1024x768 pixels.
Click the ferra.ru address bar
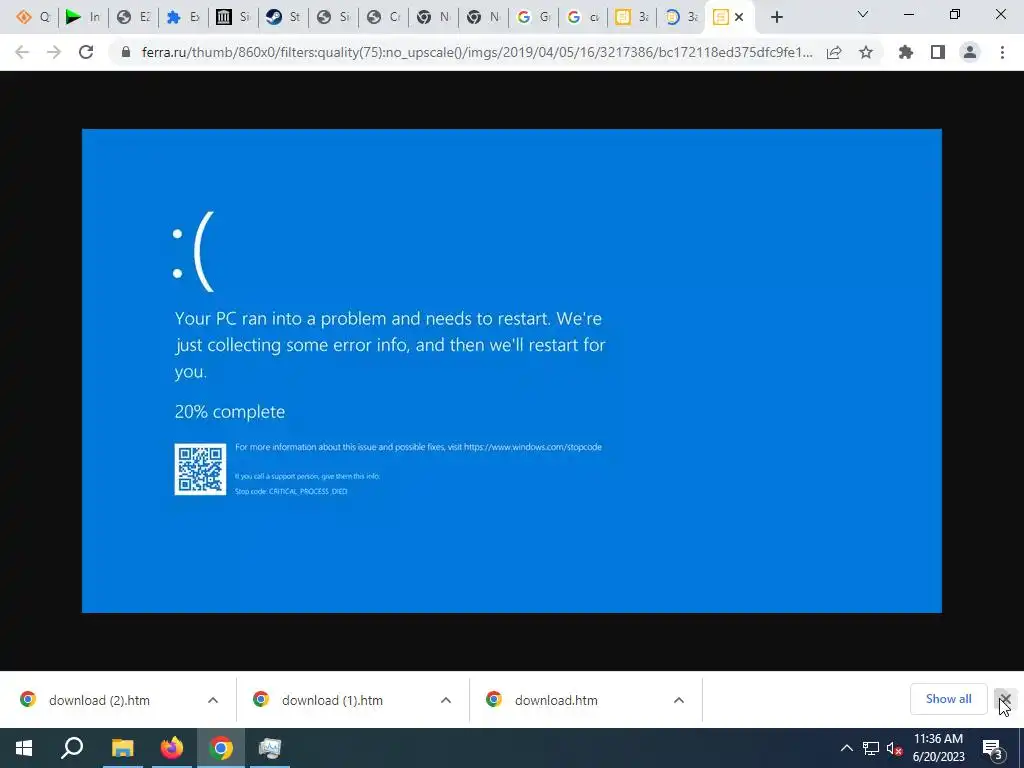[x=477, y=52]
